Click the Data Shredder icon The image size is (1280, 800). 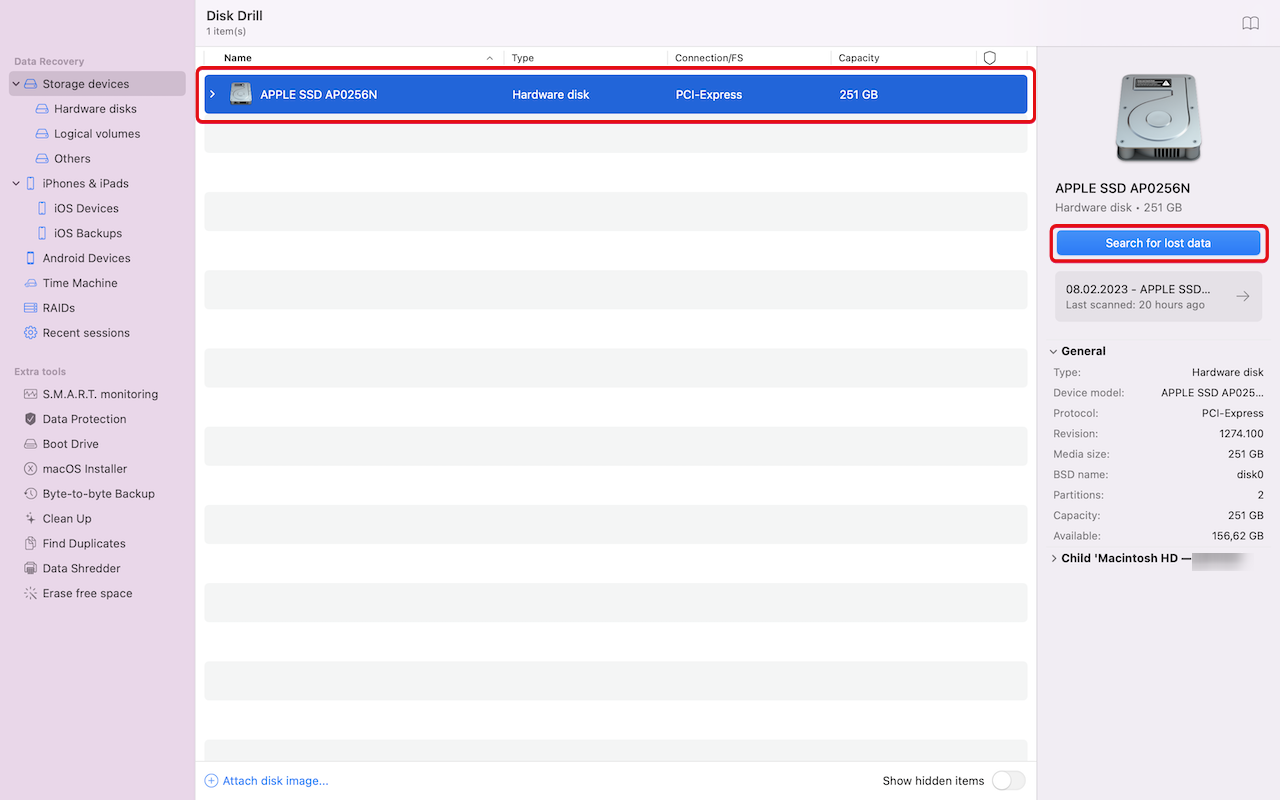(x=30, y=569)
